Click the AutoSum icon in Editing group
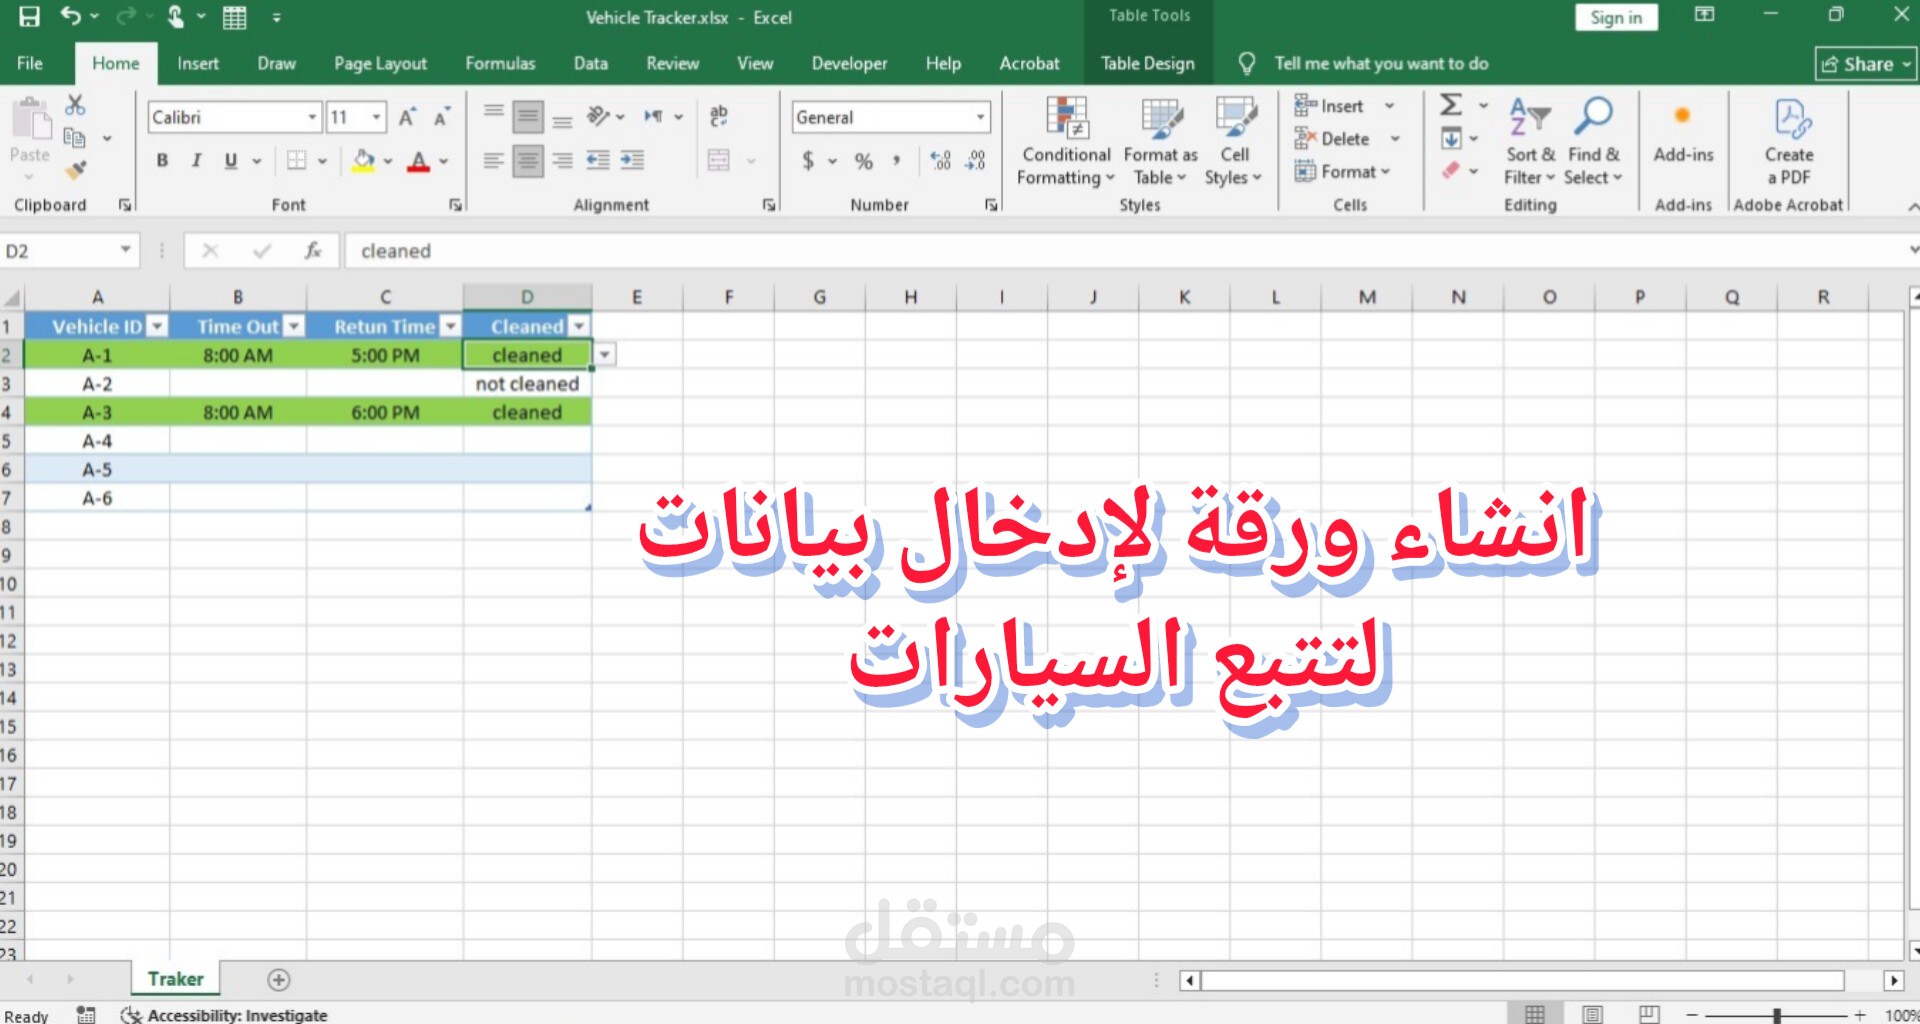 tap(1449, 104)
